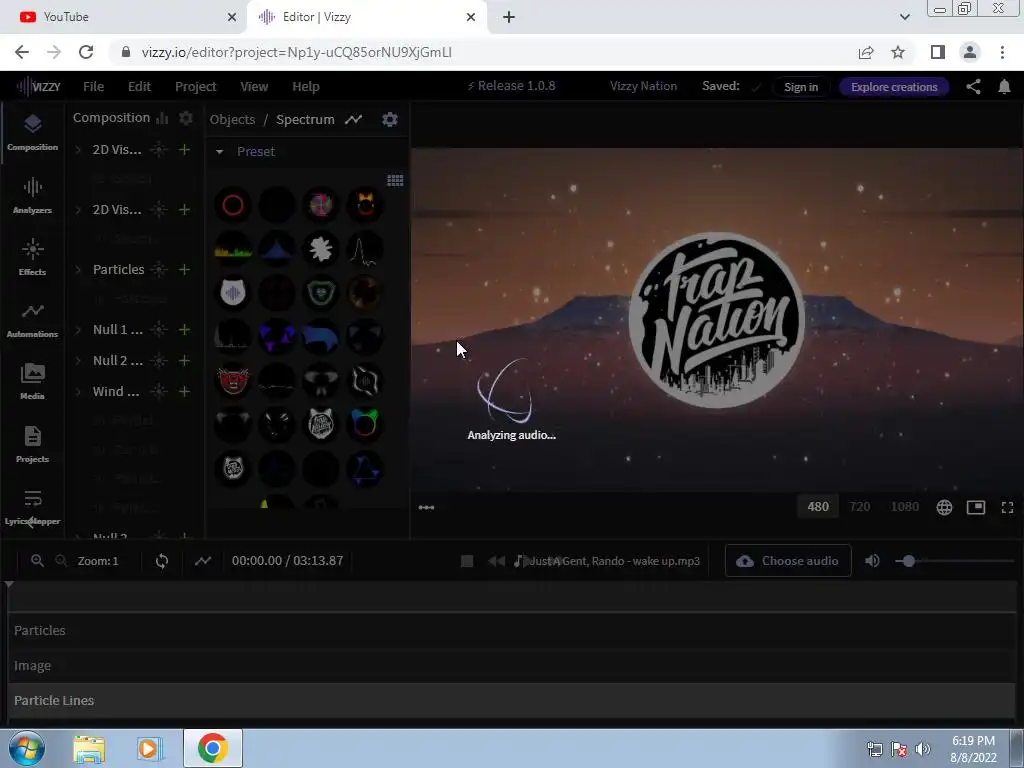Enter fullscreen preview mode
The image size is (1024, 768).
tap(1008, 507)
